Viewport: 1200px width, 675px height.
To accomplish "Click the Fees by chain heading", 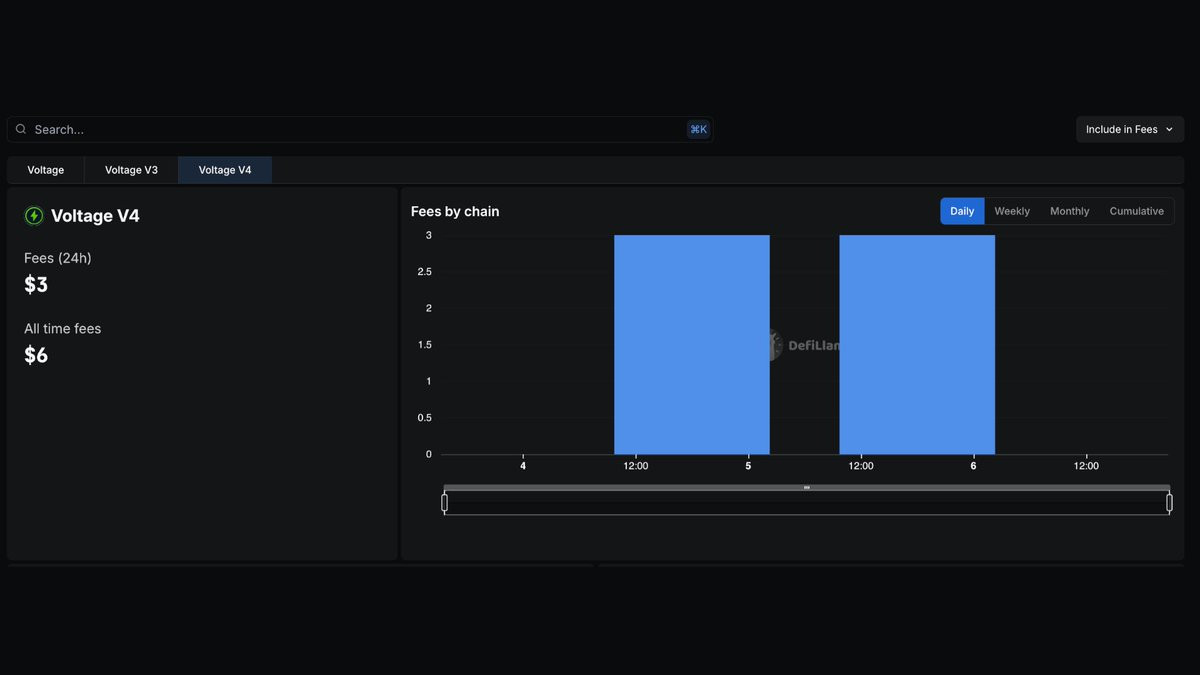I will pos(455,211).
